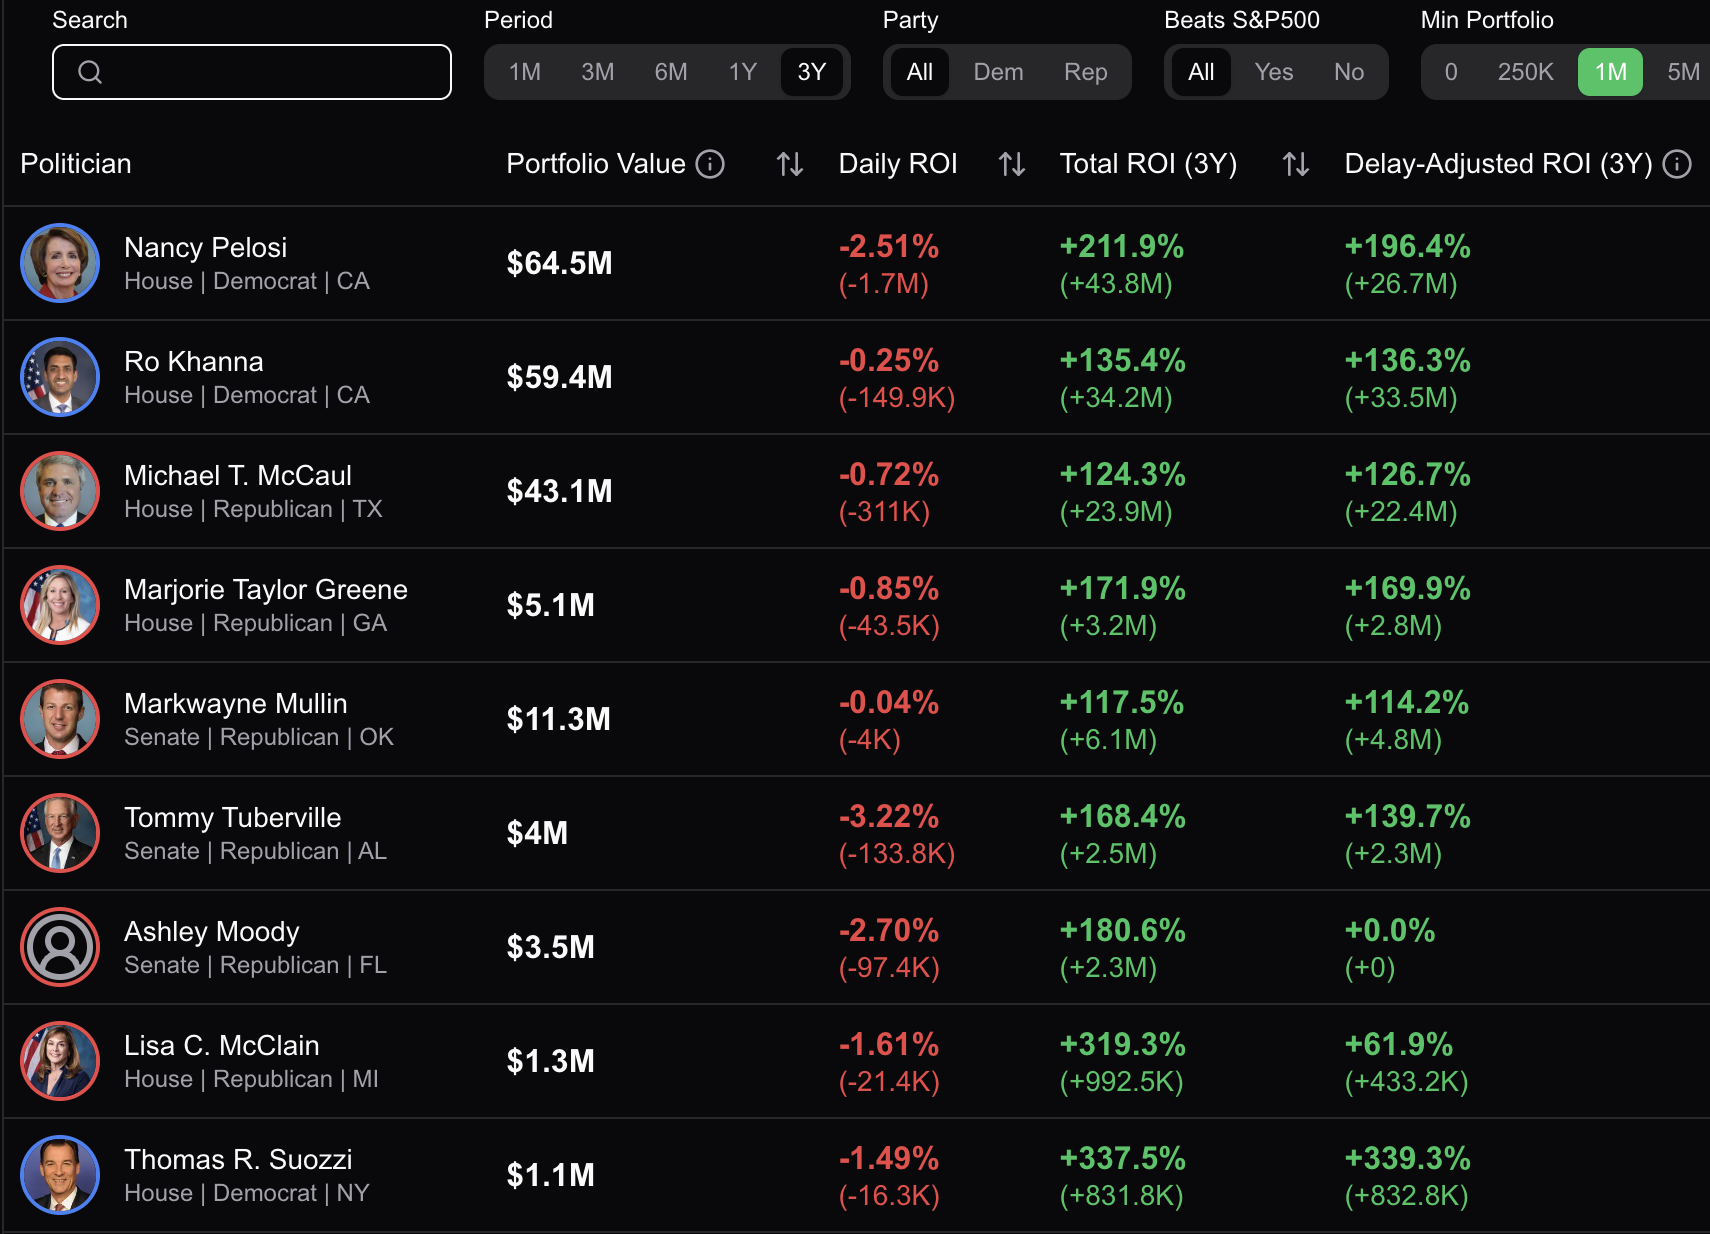Image resolution: width=1710 pixels, height=1234 pixels.
Task: Choose No for Beats S&P500
Action: pos(1349,72)
